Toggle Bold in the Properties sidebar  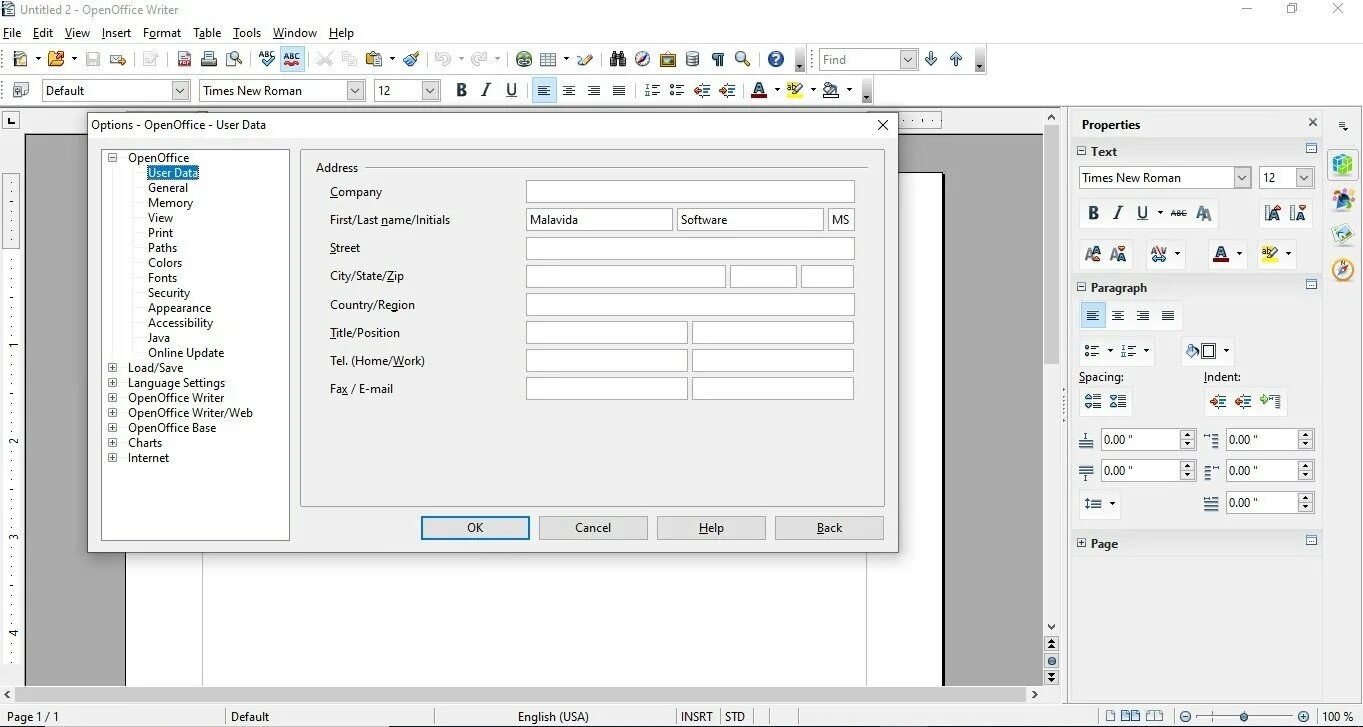(x=1093, y=213)
